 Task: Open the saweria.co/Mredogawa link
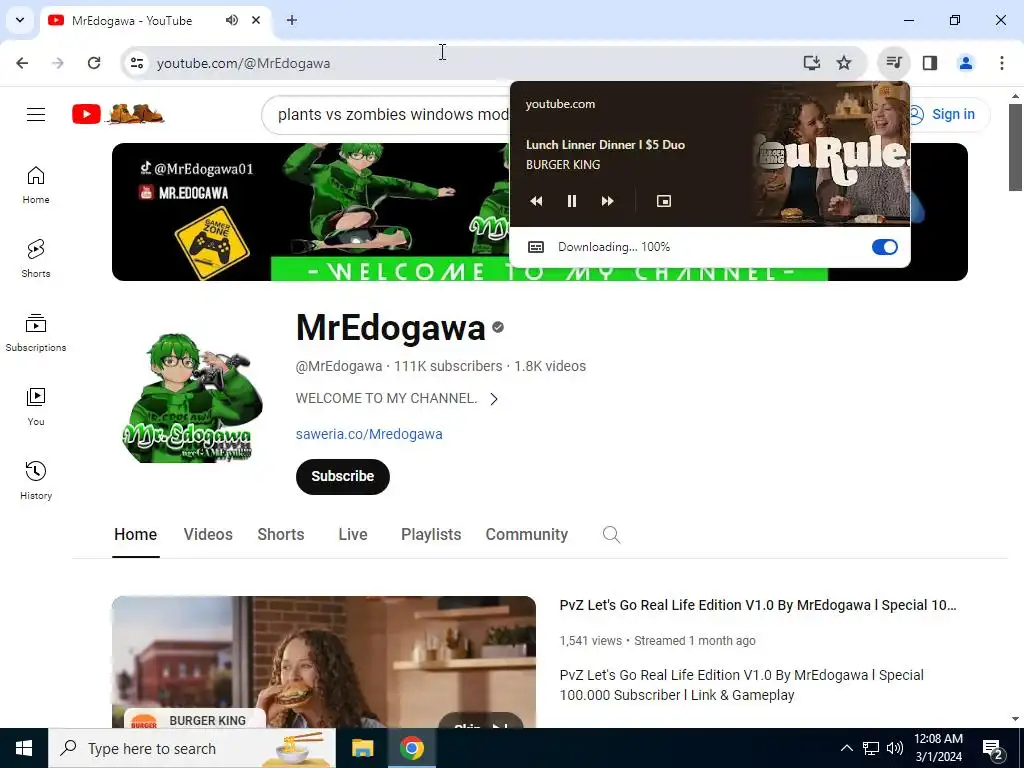point(369,434)
